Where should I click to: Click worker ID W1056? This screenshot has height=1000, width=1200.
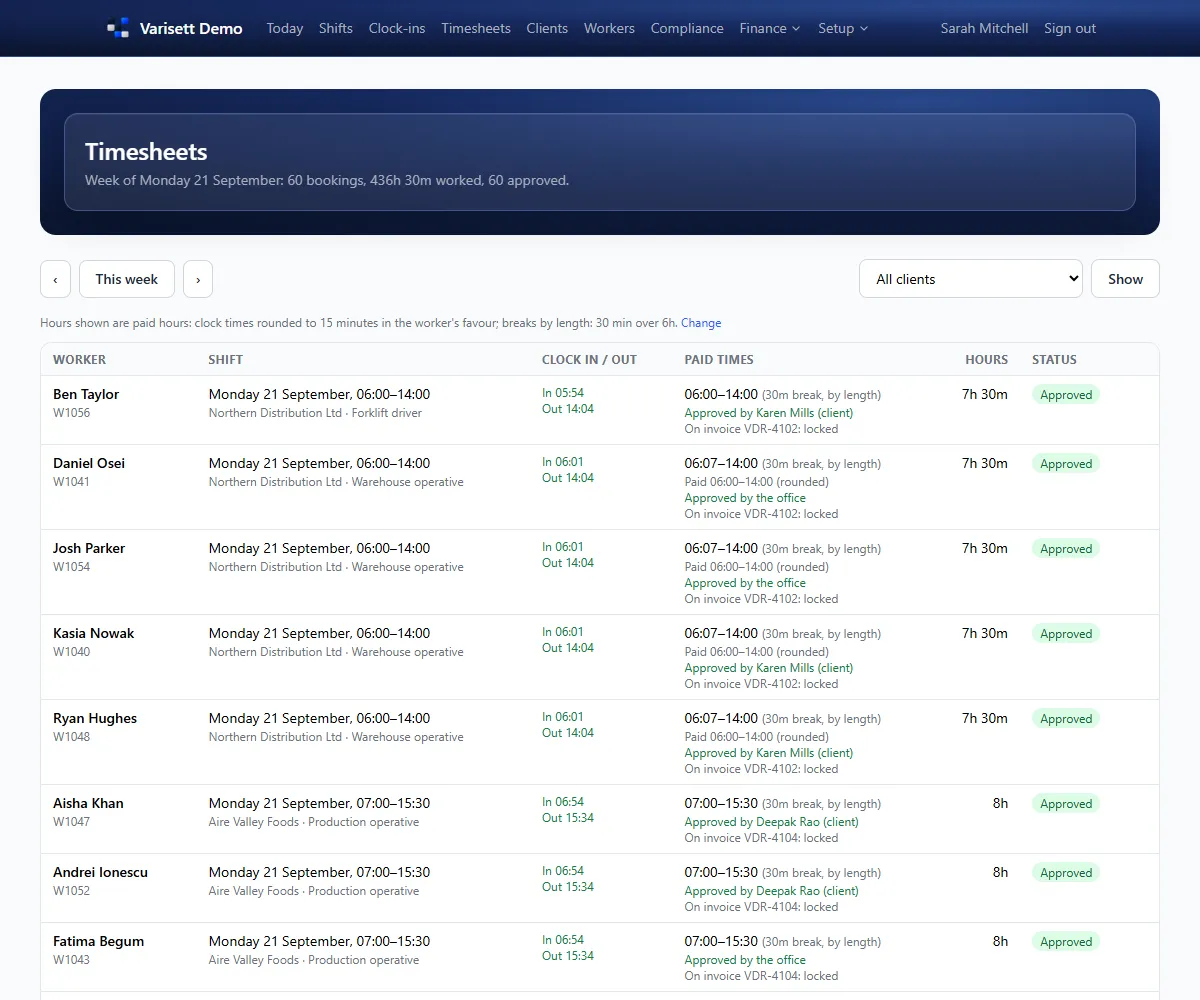pos(71,413)
